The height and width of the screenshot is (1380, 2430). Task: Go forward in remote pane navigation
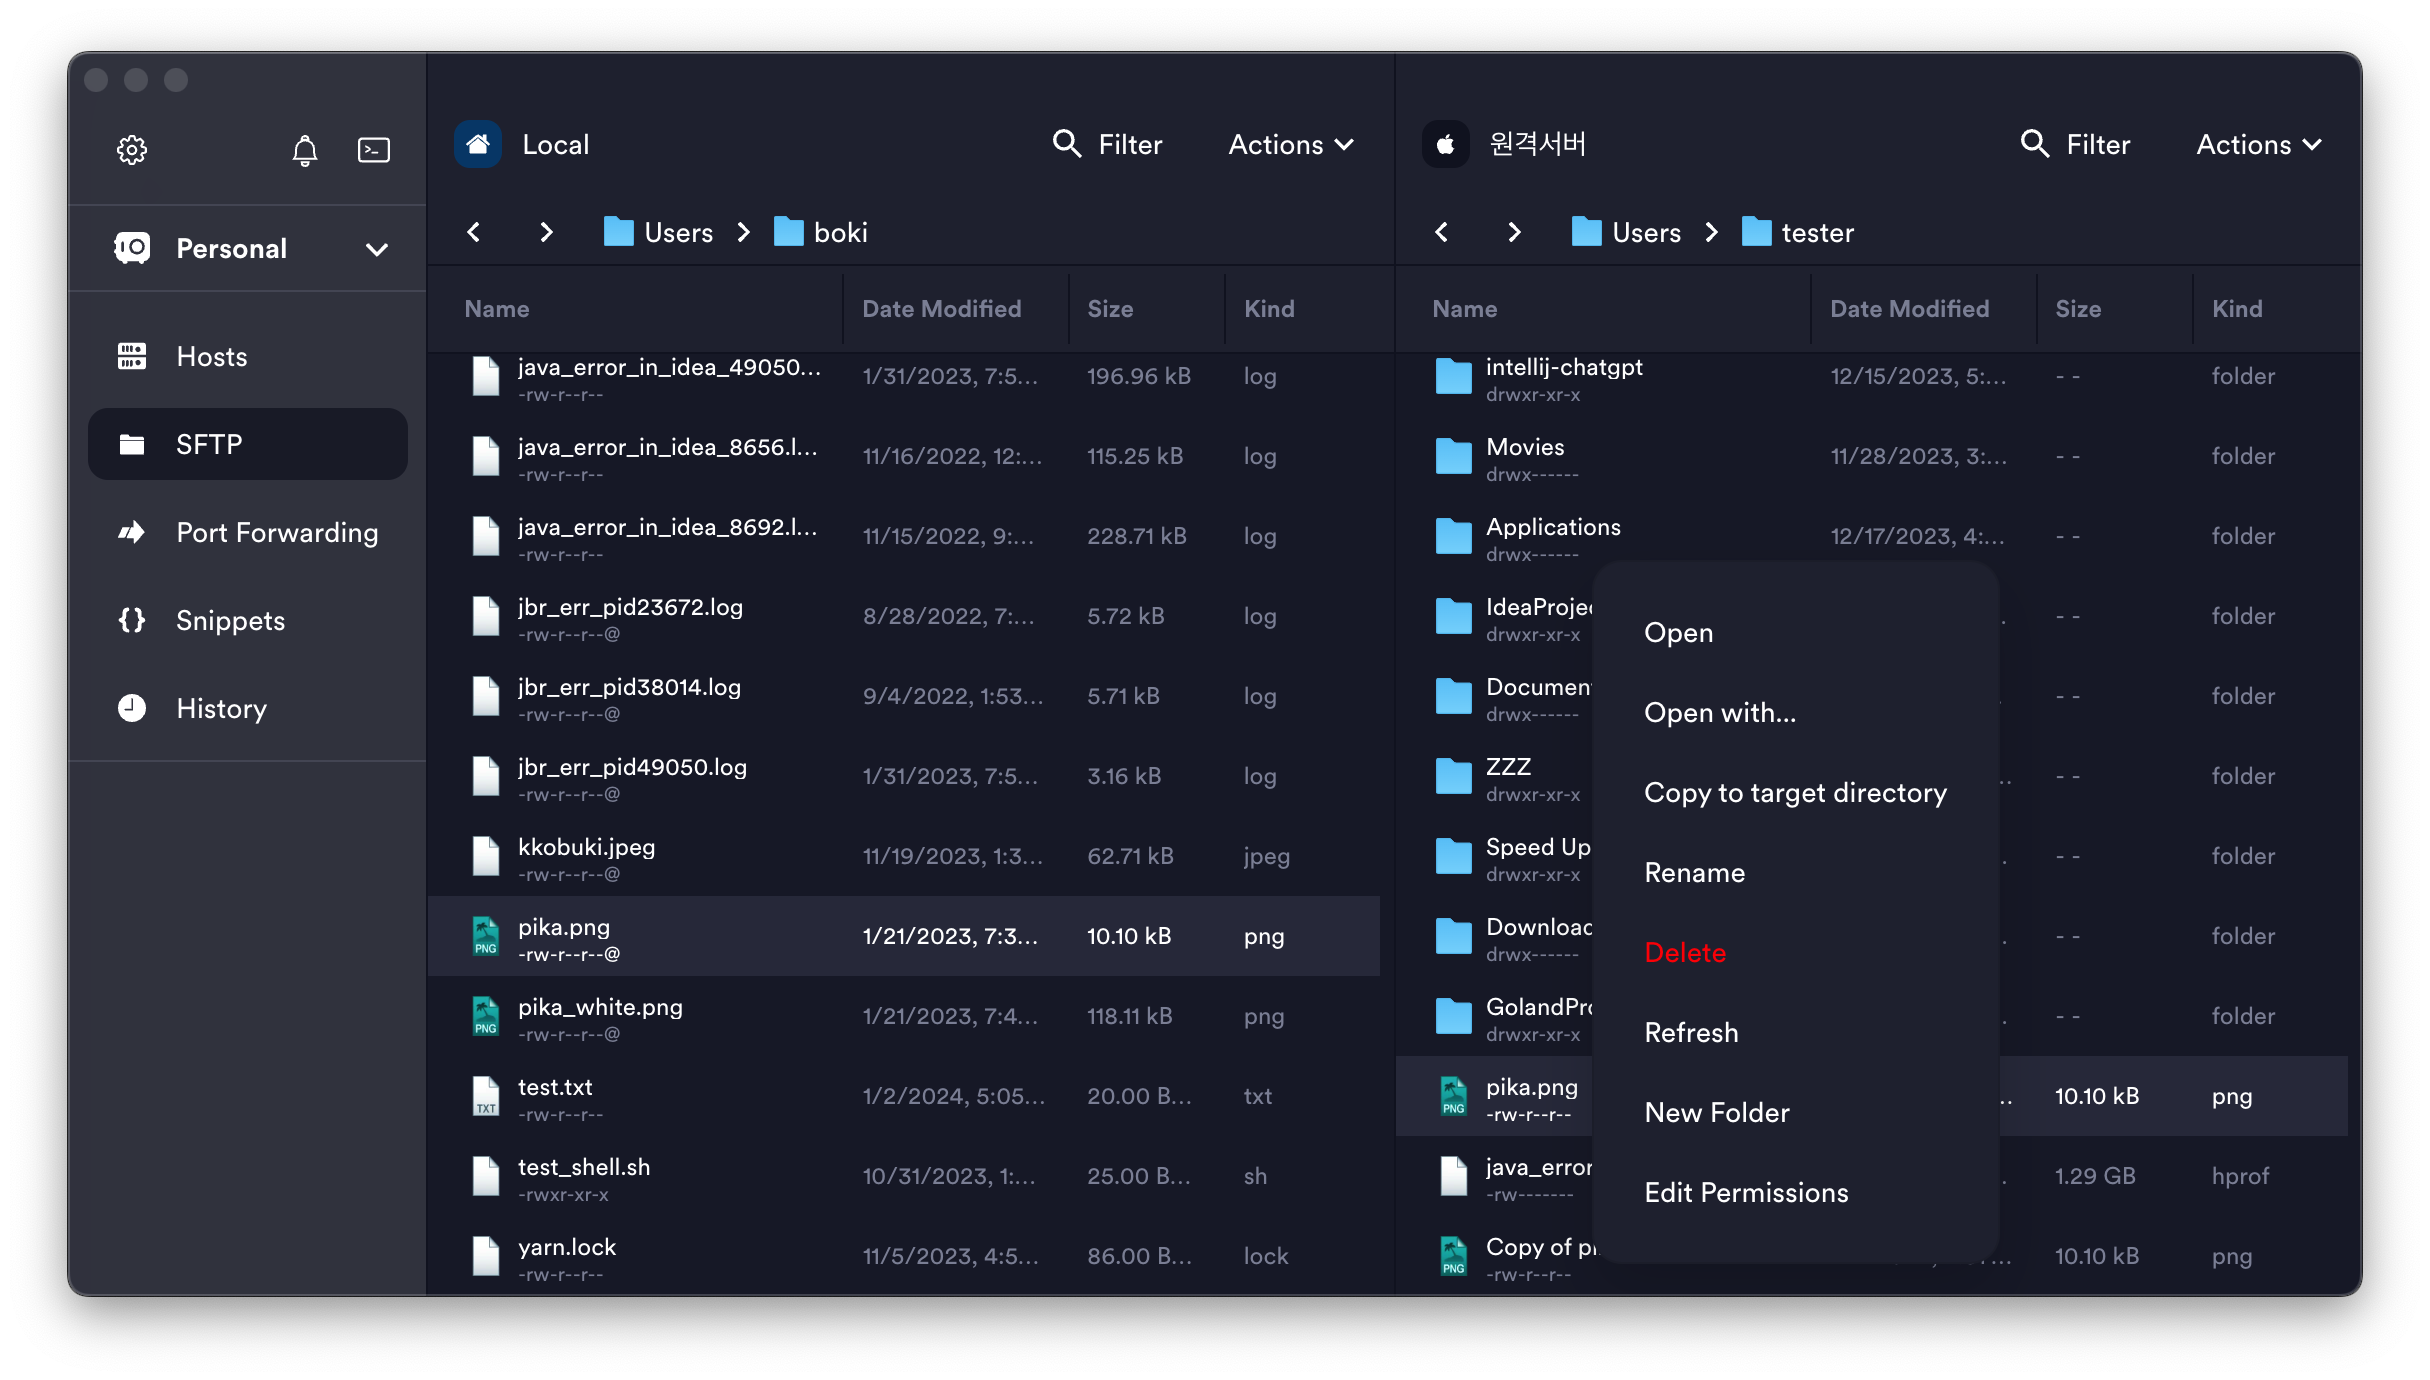1514,232
